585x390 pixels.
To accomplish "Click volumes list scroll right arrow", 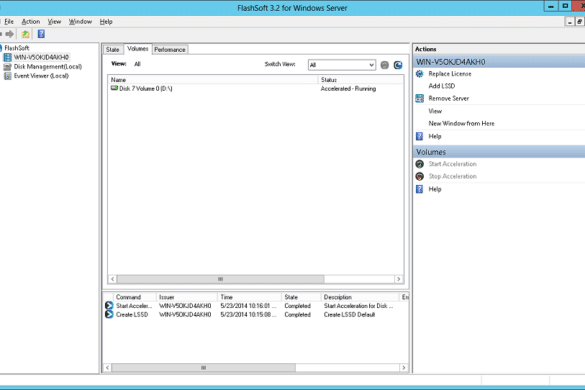I will 399,279.
